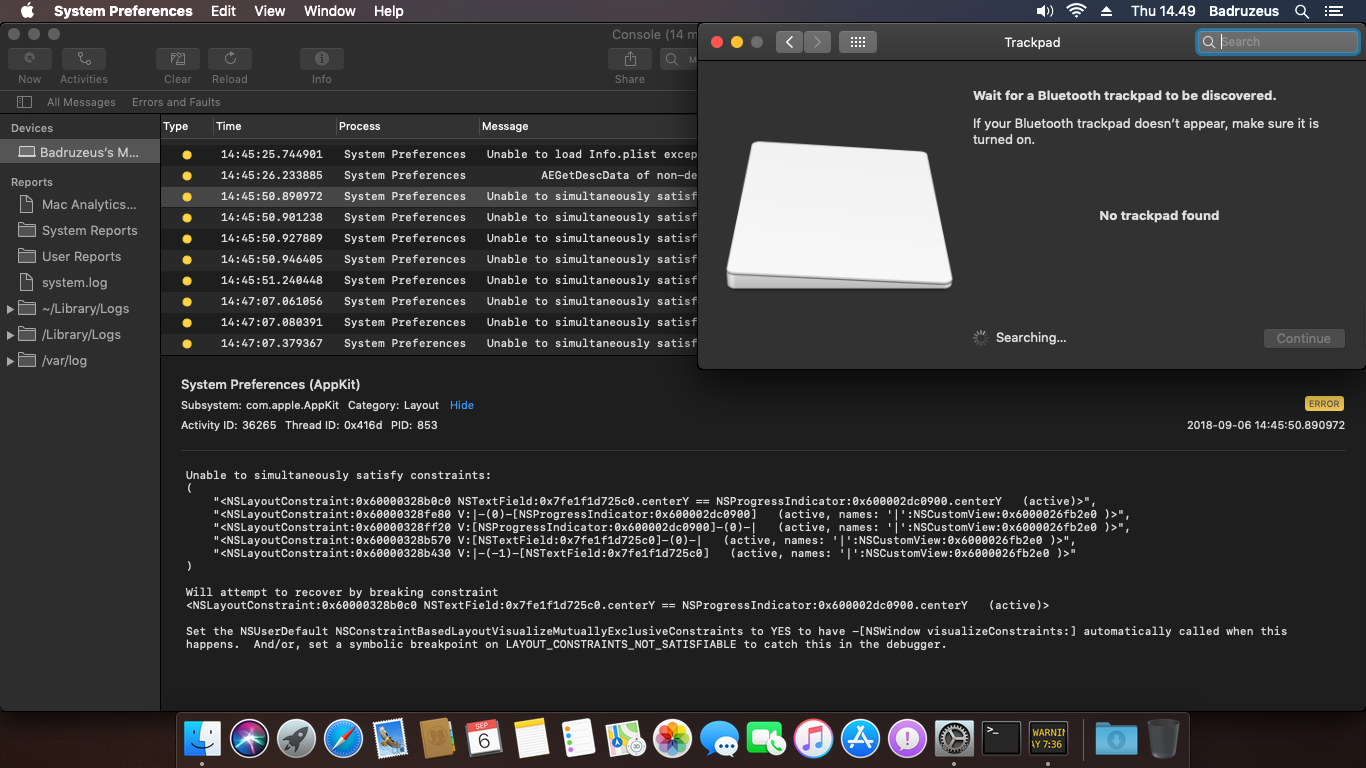Open iTunes from the Dock
This screenshot has width=1366, height=768.
tap(813, 739)
